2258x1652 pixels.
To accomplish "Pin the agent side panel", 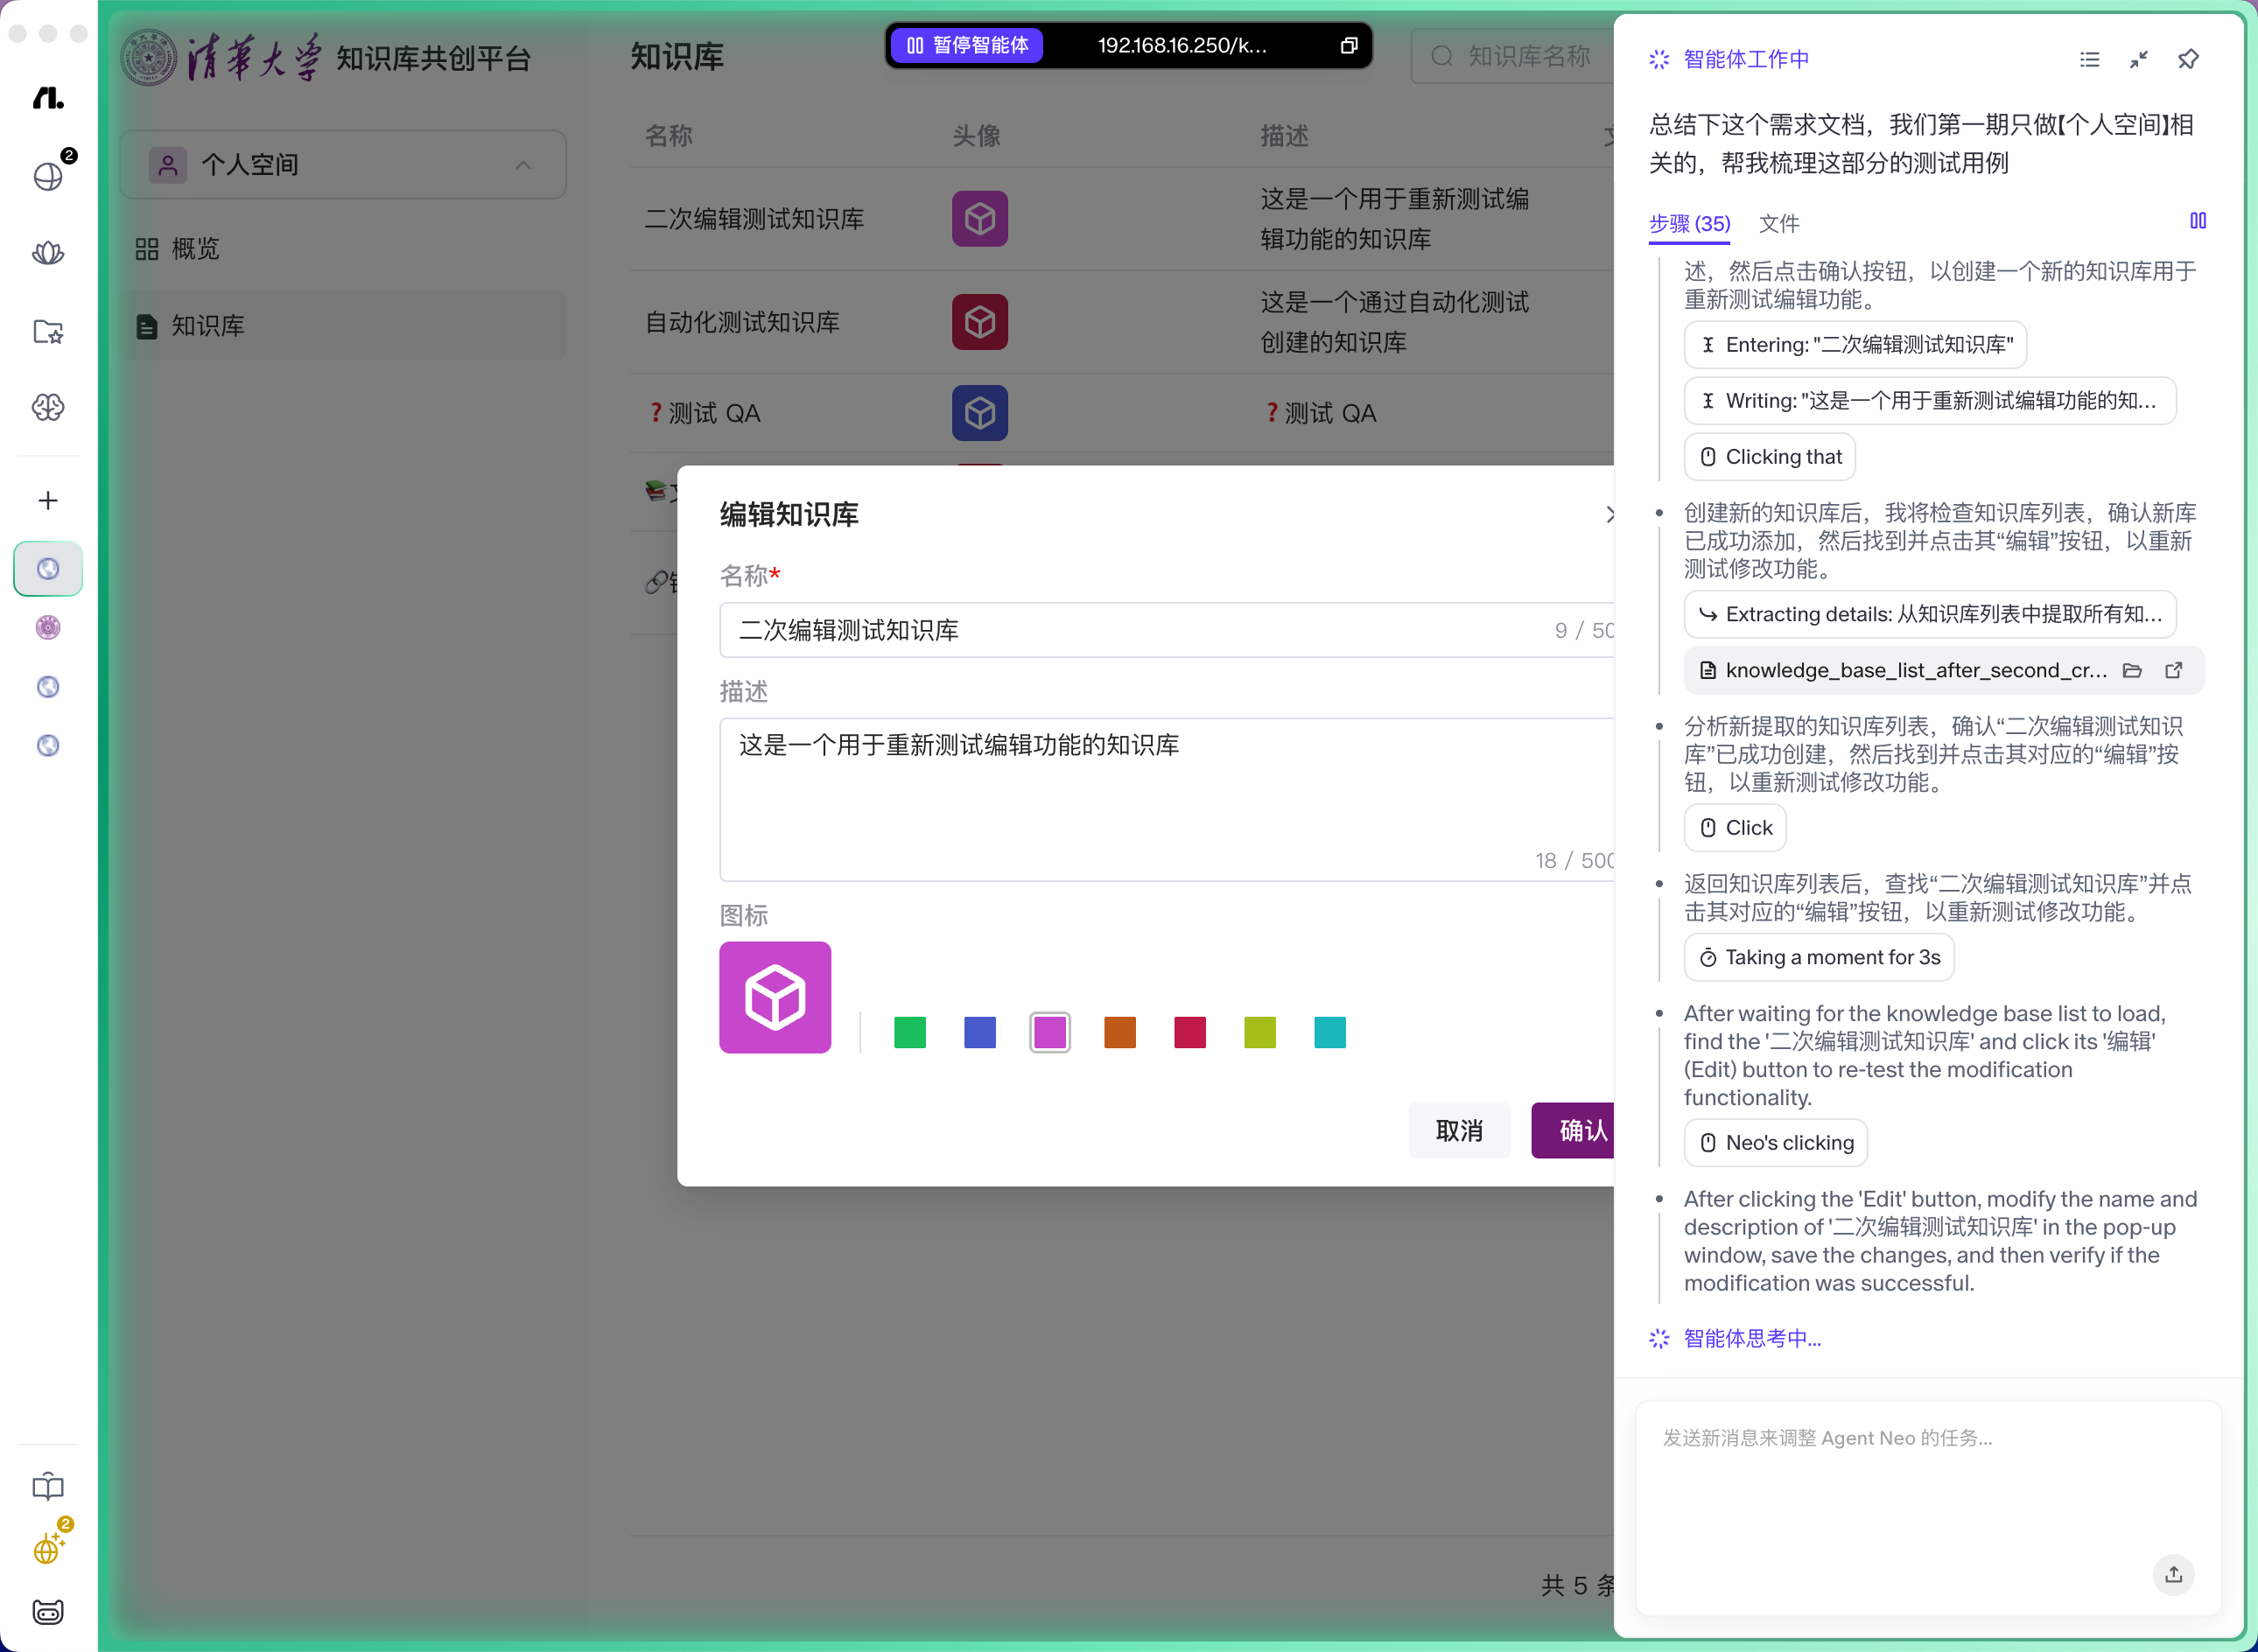I will point(2188,59).
